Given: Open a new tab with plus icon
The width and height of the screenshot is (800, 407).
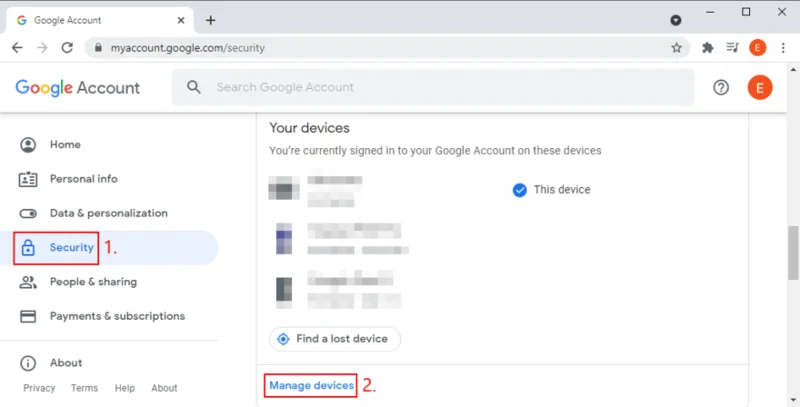Looking at the screenshot, I should pyautogui.click(x=211, y=20).
